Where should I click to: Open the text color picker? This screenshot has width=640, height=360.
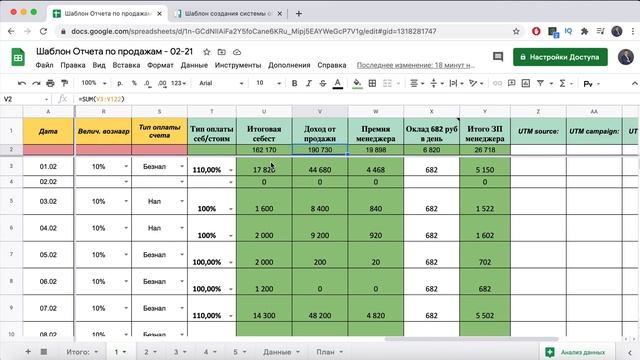(338, 83)
